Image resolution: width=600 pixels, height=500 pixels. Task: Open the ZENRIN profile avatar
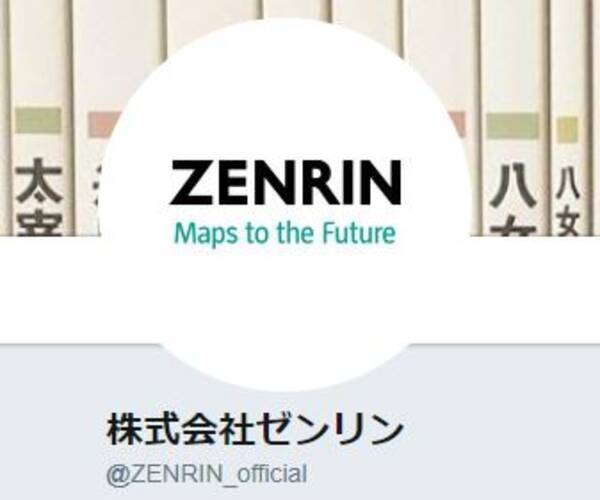tap(285, 205)
